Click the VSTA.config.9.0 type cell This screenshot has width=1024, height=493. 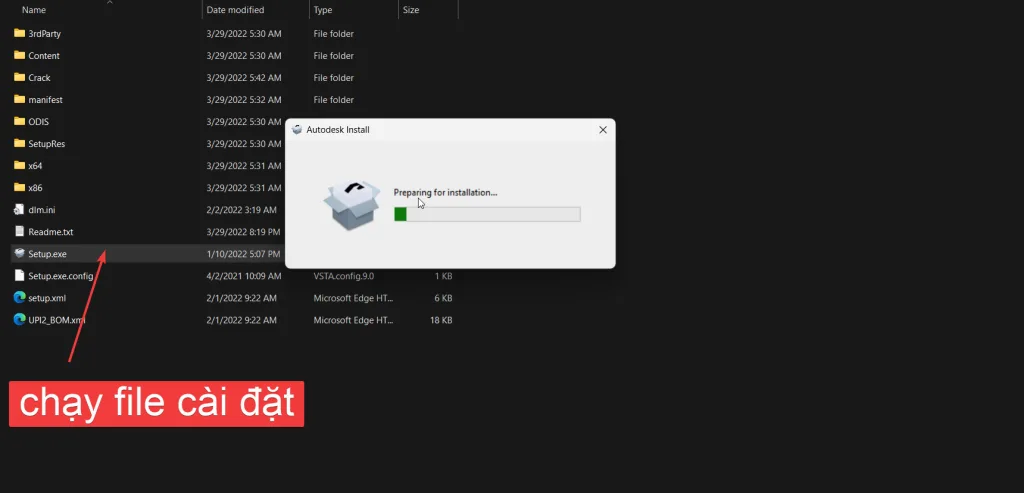click(344, 276)
